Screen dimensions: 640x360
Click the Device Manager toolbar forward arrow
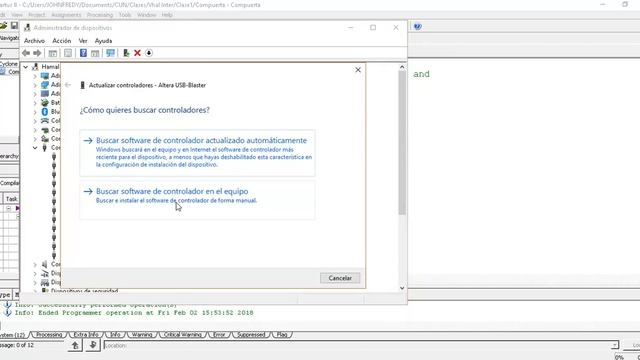[x=37, y=53]
